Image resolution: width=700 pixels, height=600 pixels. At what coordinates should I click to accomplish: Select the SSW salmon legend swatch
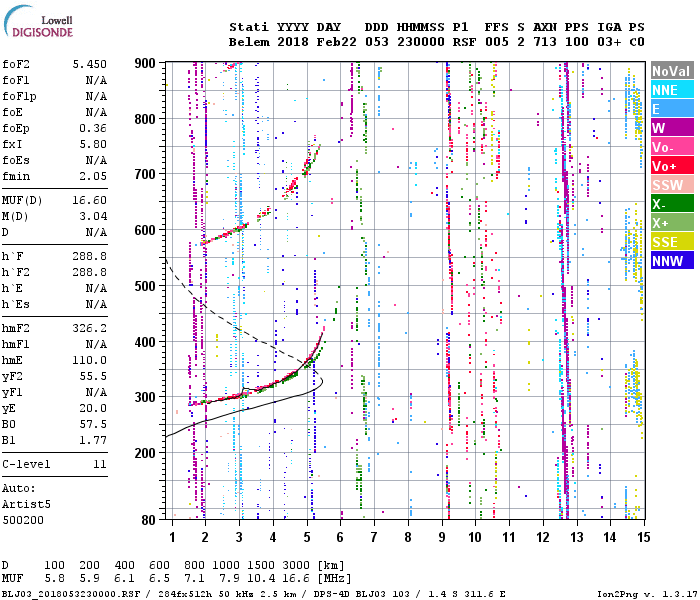coord(672,185)
